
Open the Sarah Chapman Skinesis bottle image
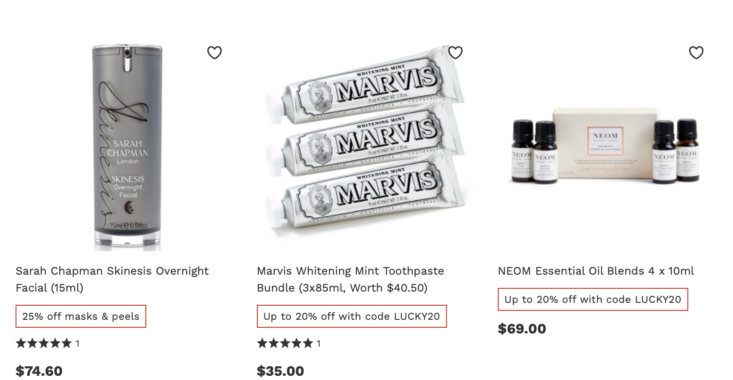127,147
